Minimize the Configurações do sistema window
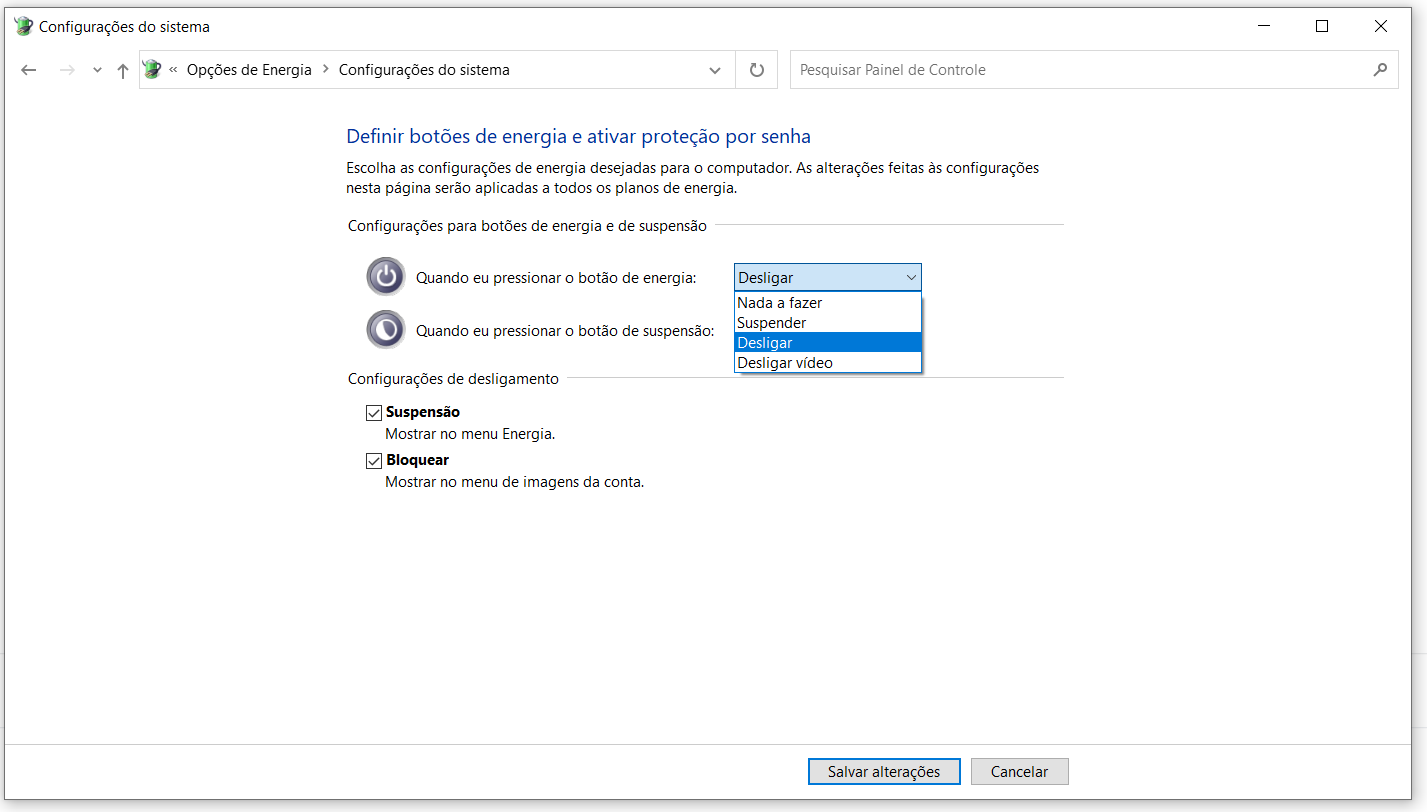Viewport: 1427px width, 812px height. (x=1264, y=27)
